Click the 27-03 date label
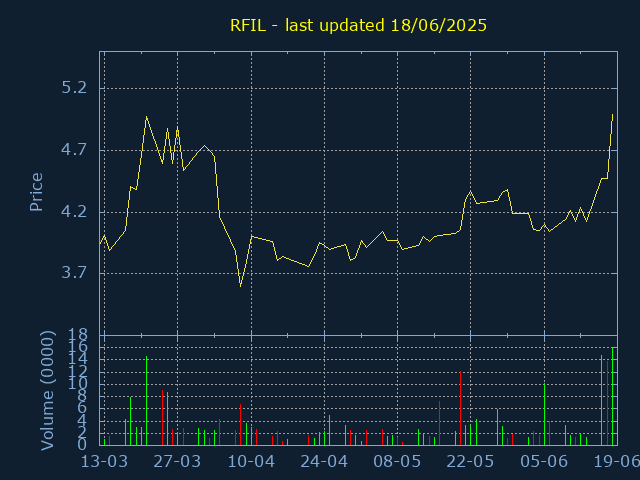Viewport: 640px width, 480px height. point(177,462)
